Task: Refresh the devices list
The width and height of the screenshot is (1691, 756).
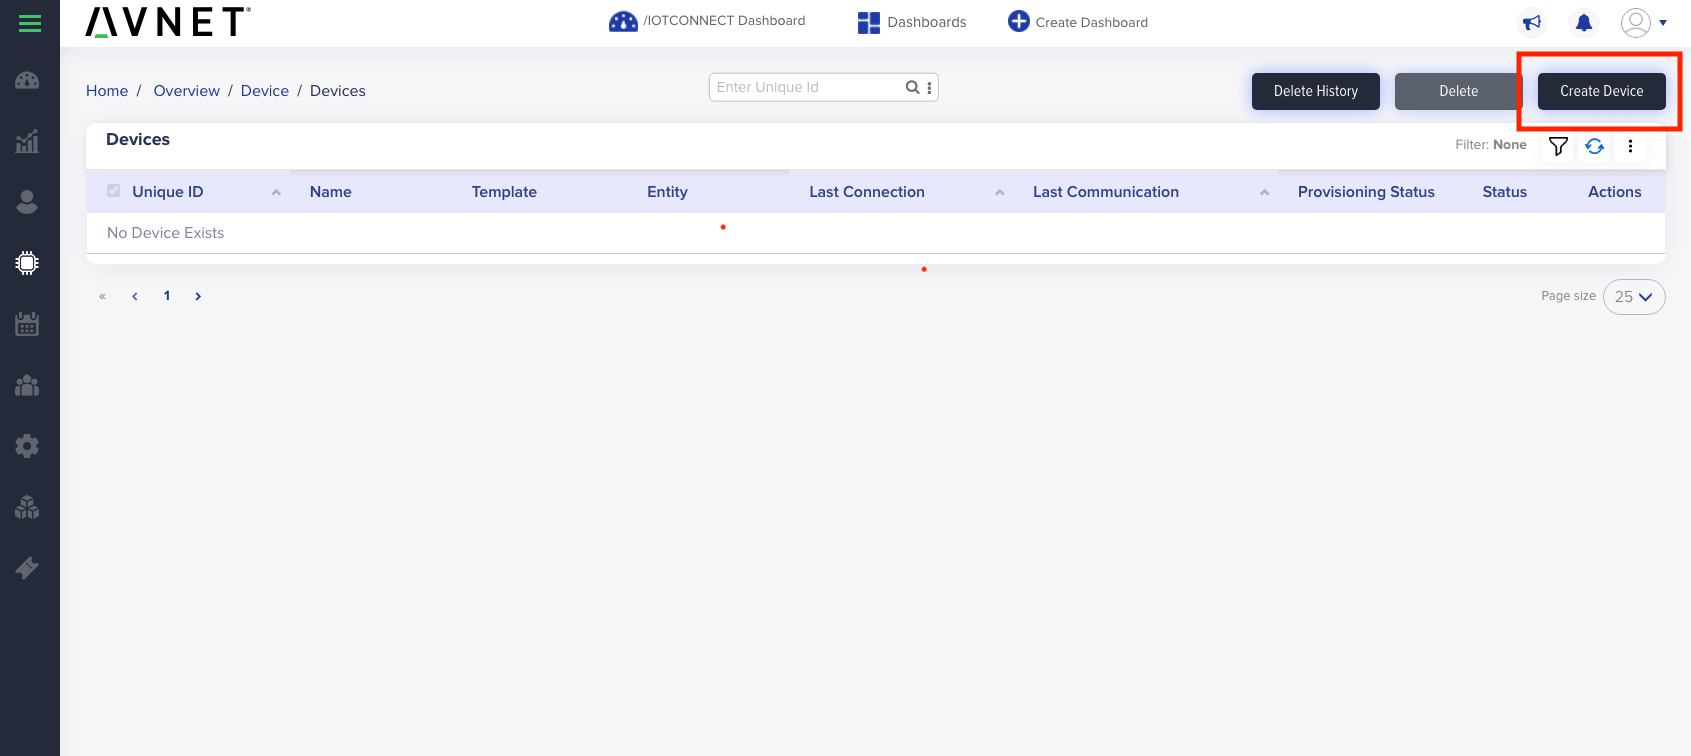Action: (x=1594, y=146)
